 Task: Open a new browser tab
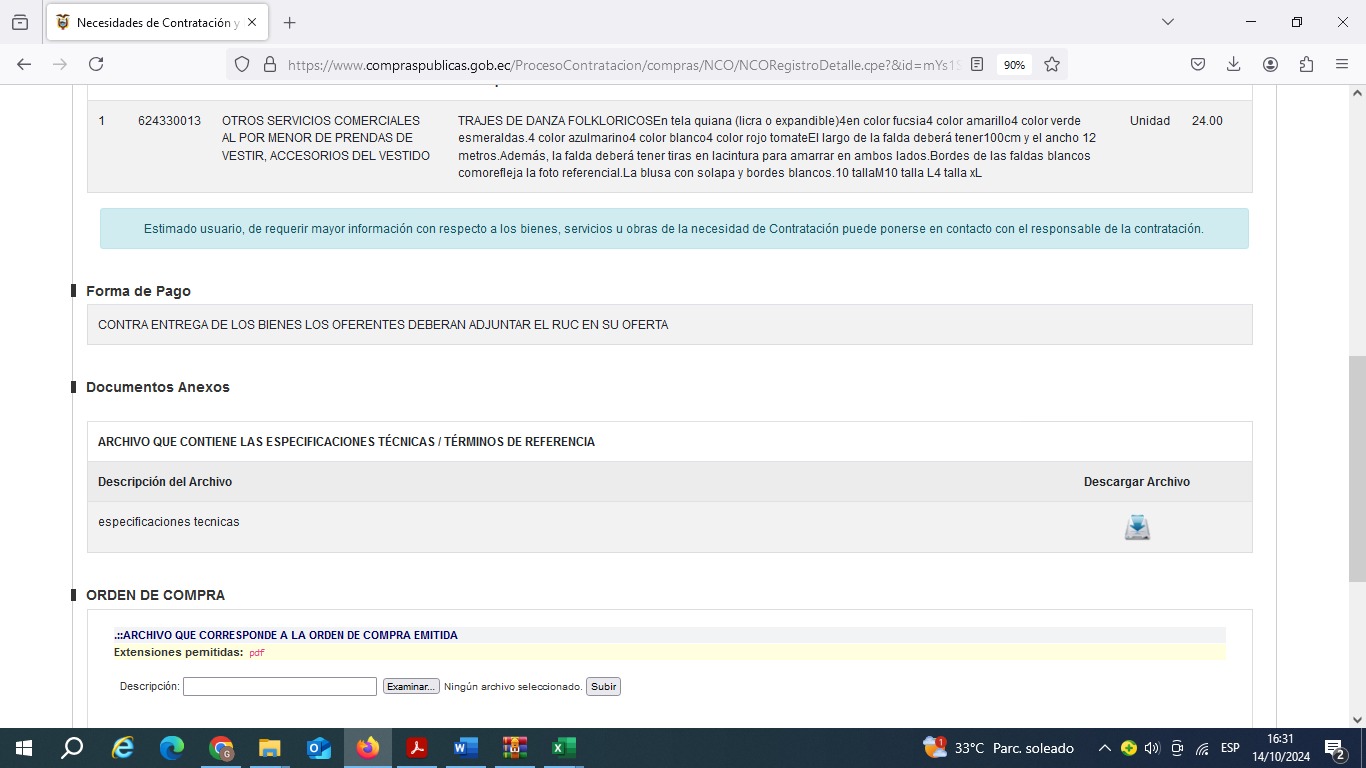pos(290,23)
